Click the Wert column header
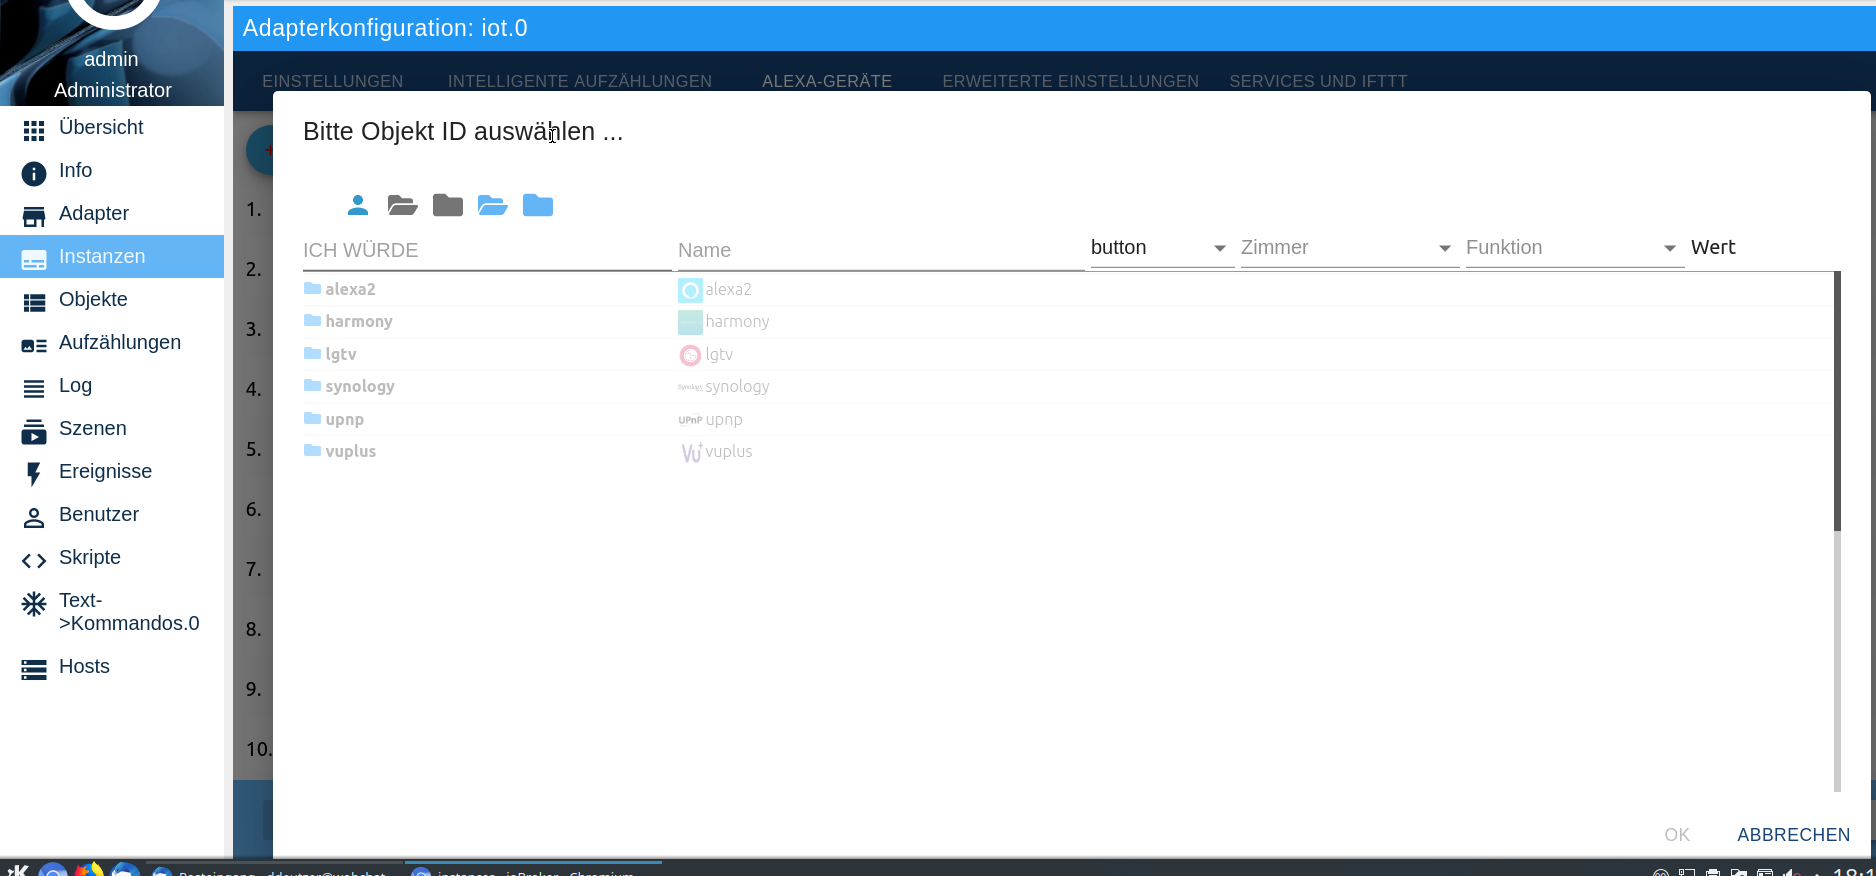The image size is (1876, 876). coord(1713,247)
